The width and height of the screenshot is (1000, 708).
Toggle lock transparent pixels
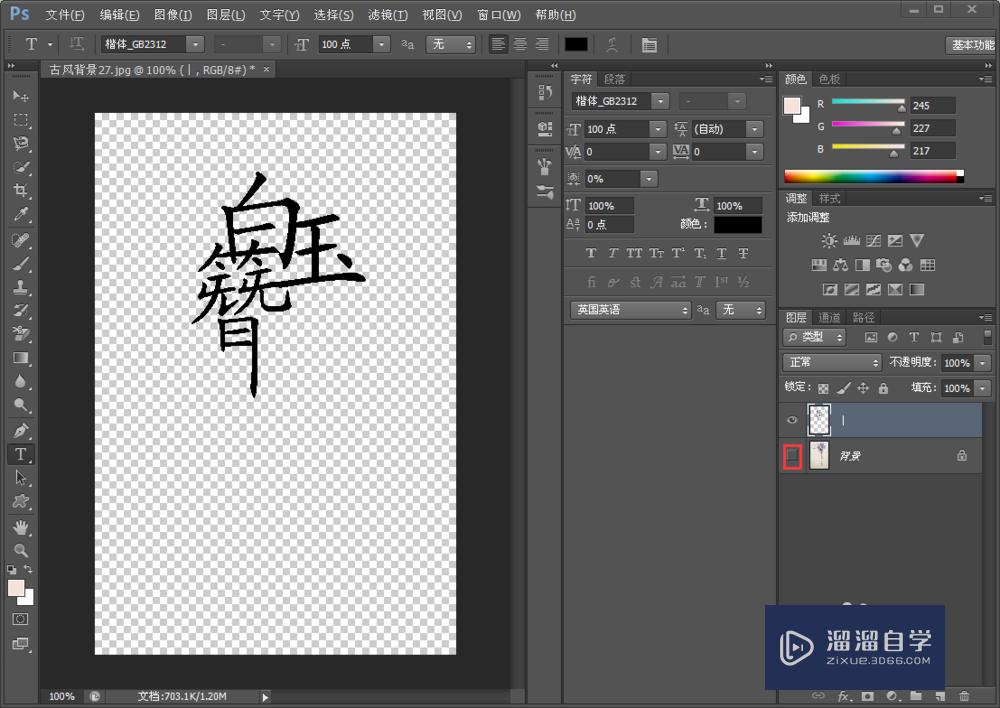[823, 388]
